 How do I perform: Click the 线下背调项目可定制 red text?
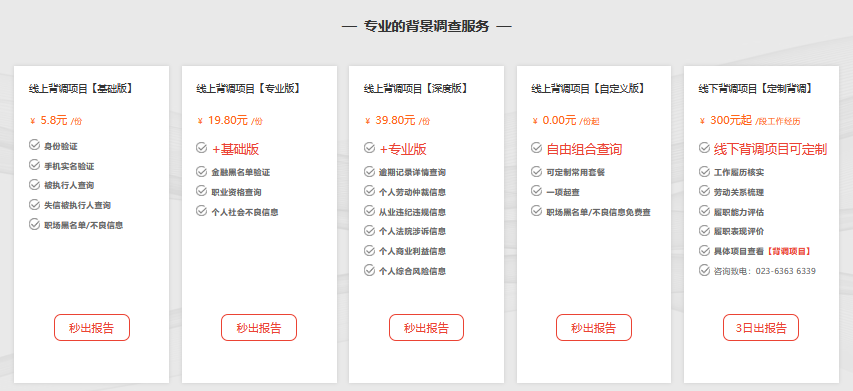[770, 149]
